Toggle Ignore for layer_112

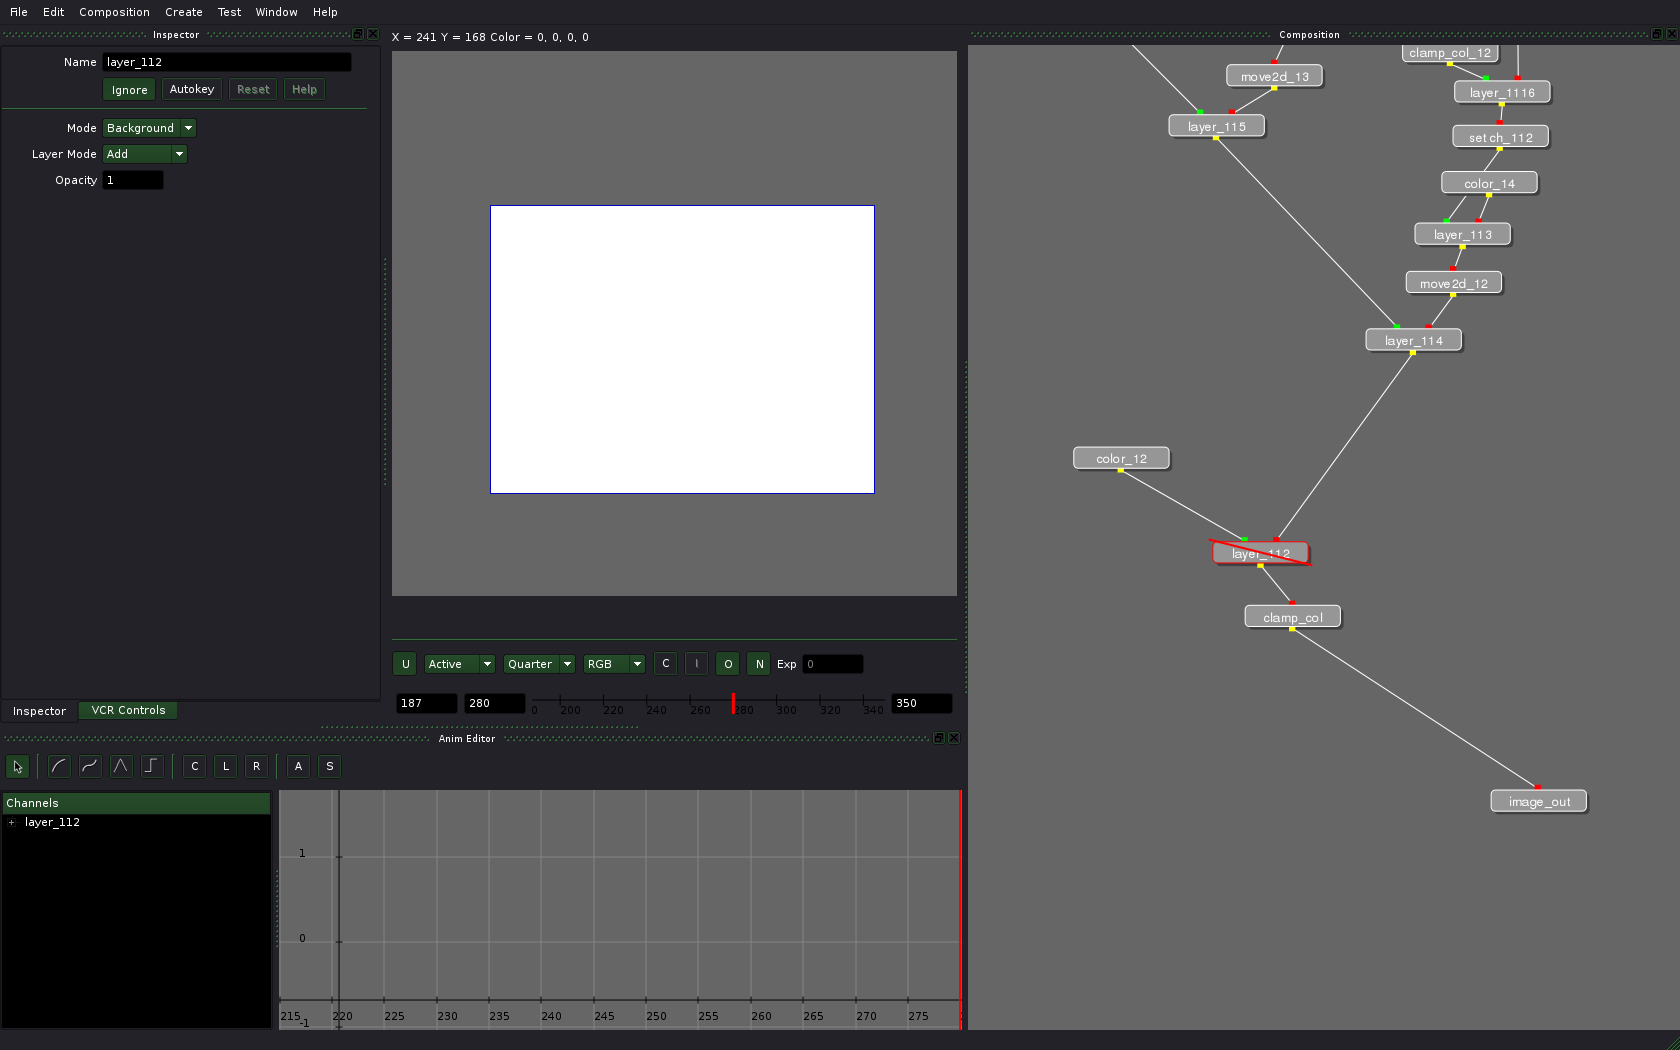129,90
